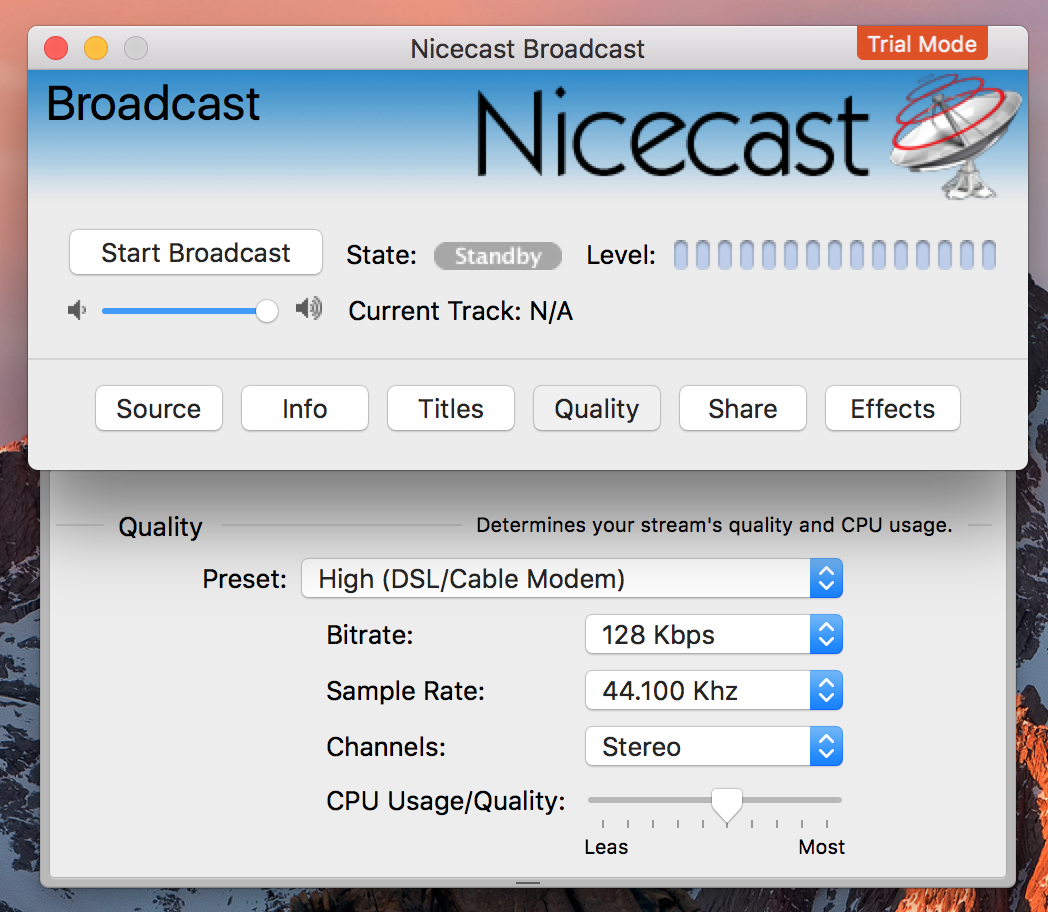The height and width of the screenshot is (912, 1048).
Task: Click the Standby state indicator
Action: 498,256
